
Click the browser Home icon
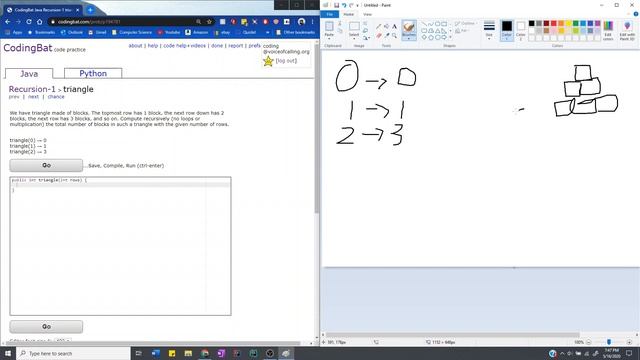40,22
